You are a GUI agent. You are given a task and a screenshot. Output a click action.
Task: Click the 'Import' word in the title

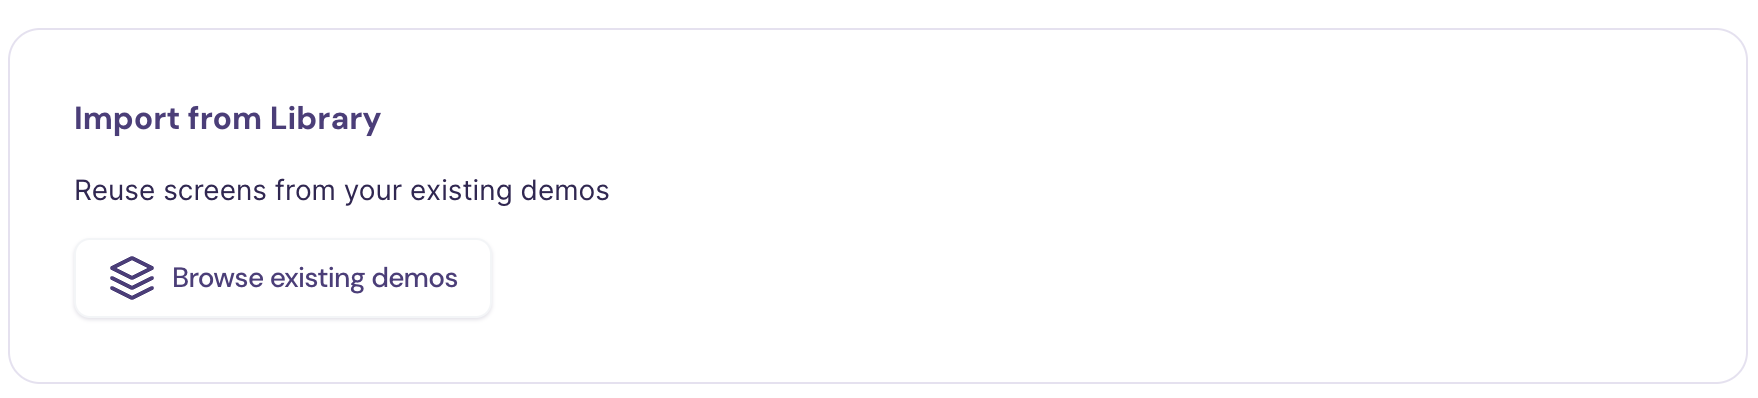coord(127,118)
